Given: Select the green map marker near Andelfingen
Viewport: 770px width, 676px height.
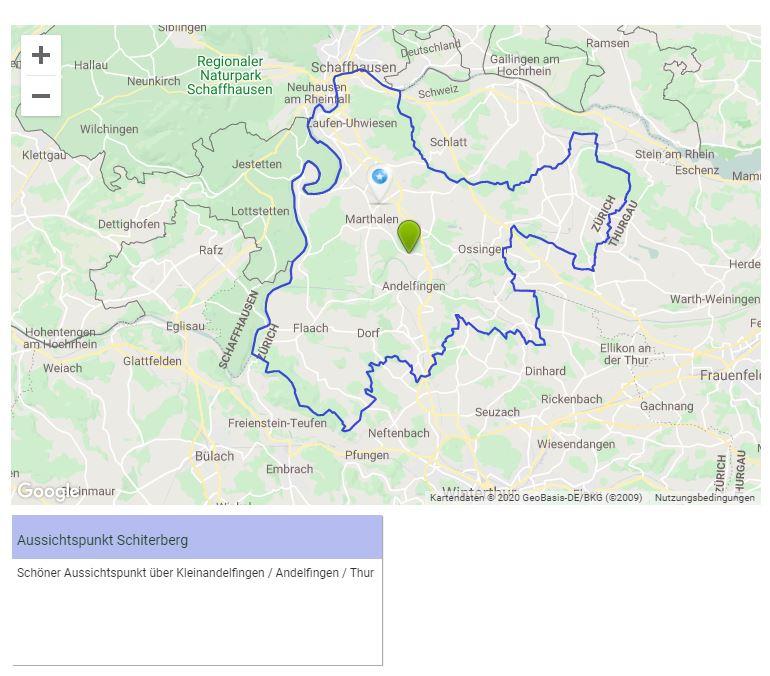Looking at the screenshot, I should point(409,237).
